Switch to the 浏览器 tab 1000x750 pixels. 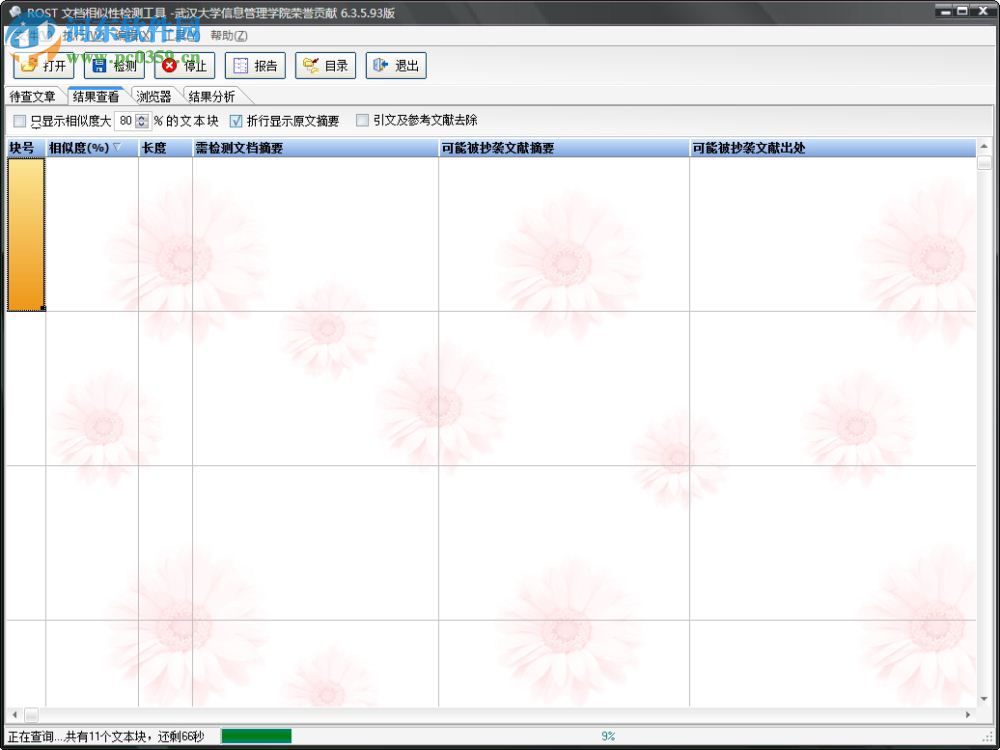153,97
